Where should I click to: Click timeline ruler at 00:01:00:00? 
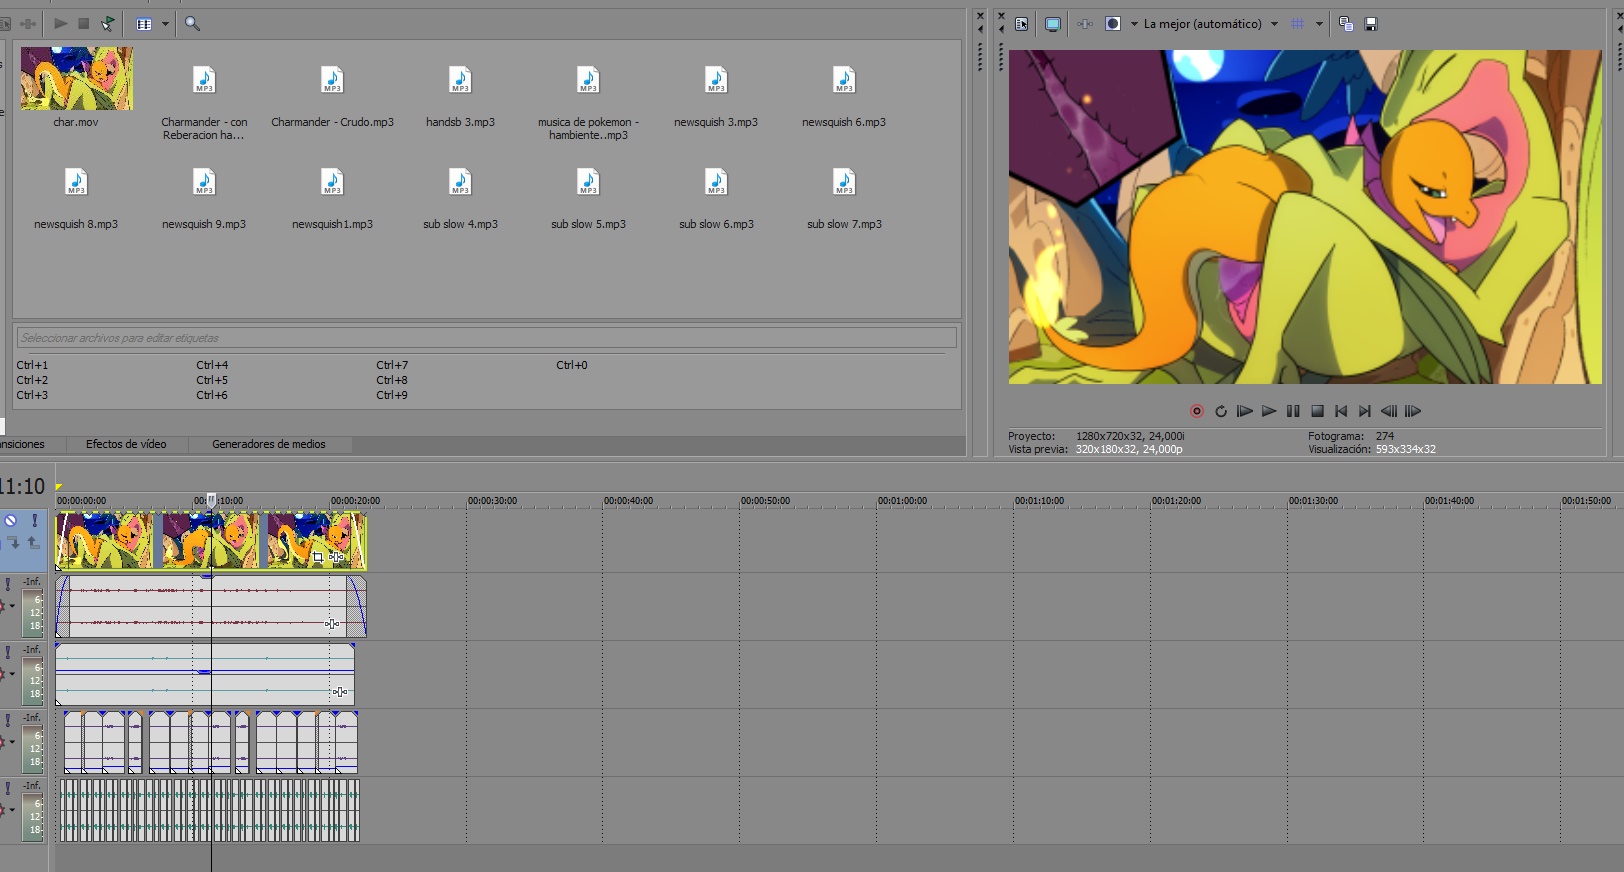coord(902,501)
